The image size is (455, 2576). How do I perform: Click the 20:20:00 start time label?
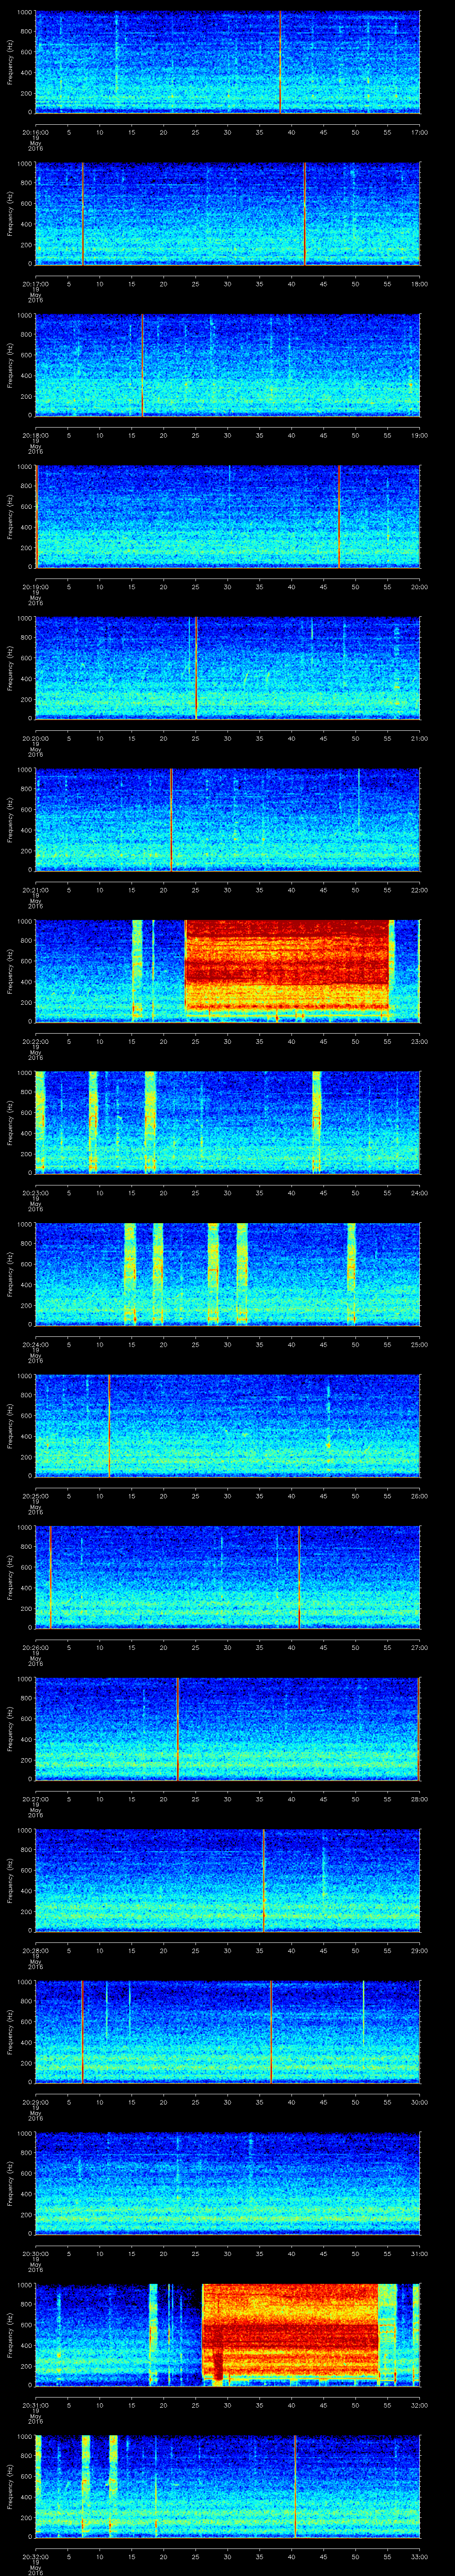pyautogui.click(x=35, y=738)
